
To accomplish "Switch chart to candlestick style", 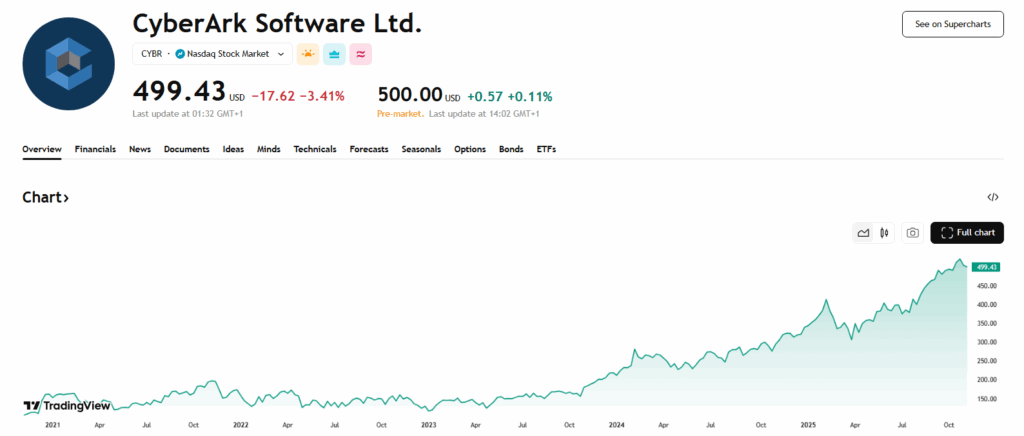I will (884, 233).
